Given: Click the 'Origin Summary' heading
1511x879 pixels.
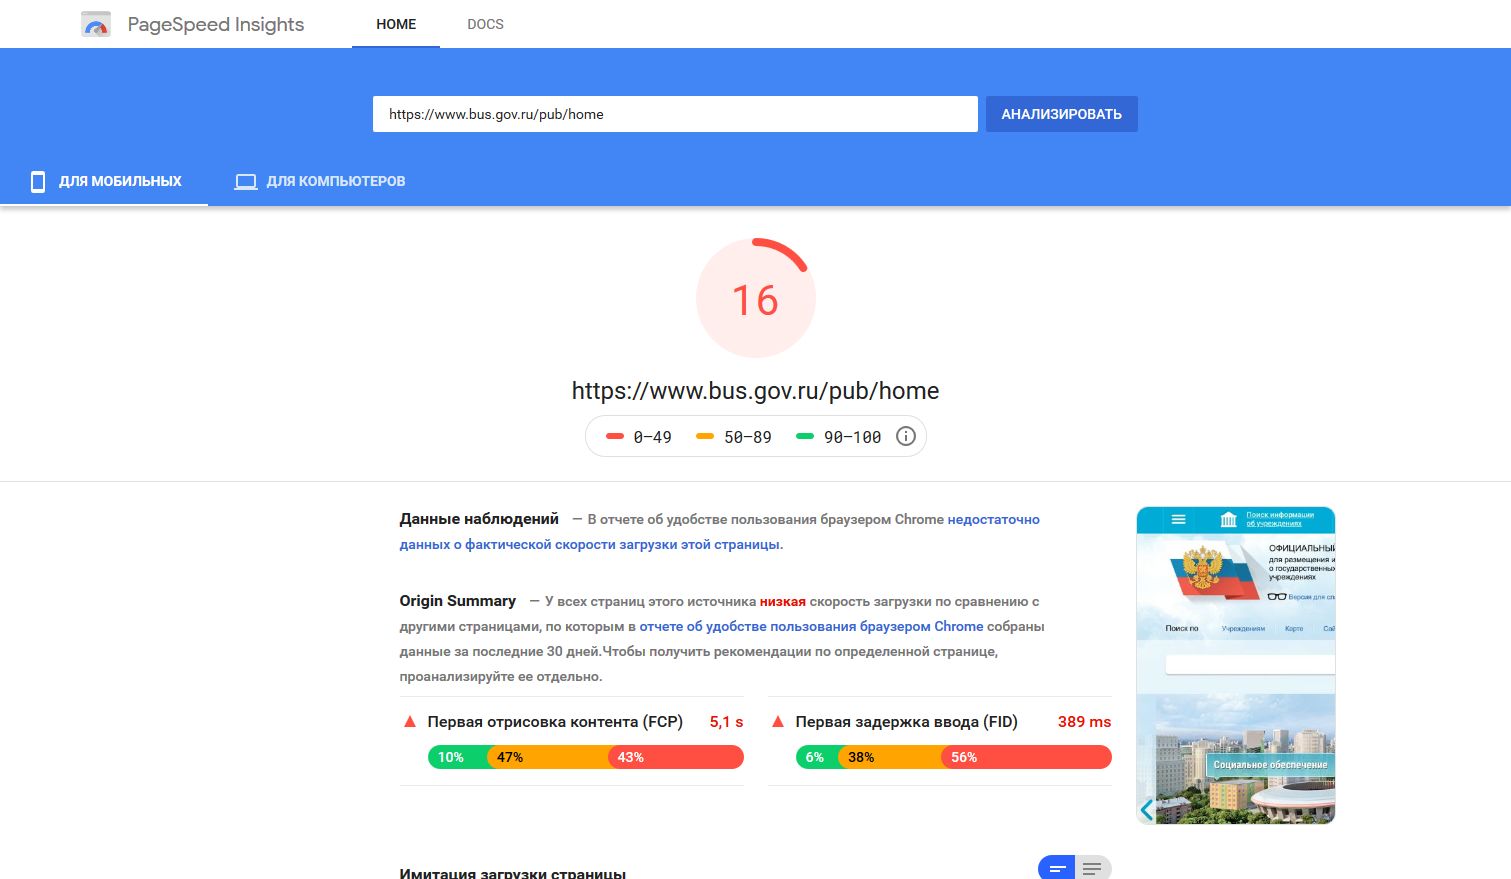Looking at the screenshot, I should 458,601.
